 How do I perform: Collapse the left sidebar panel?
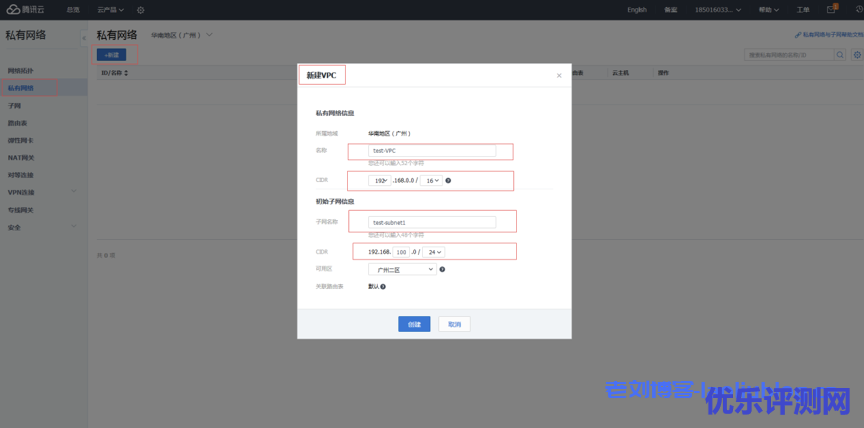(x=84, y=36)
